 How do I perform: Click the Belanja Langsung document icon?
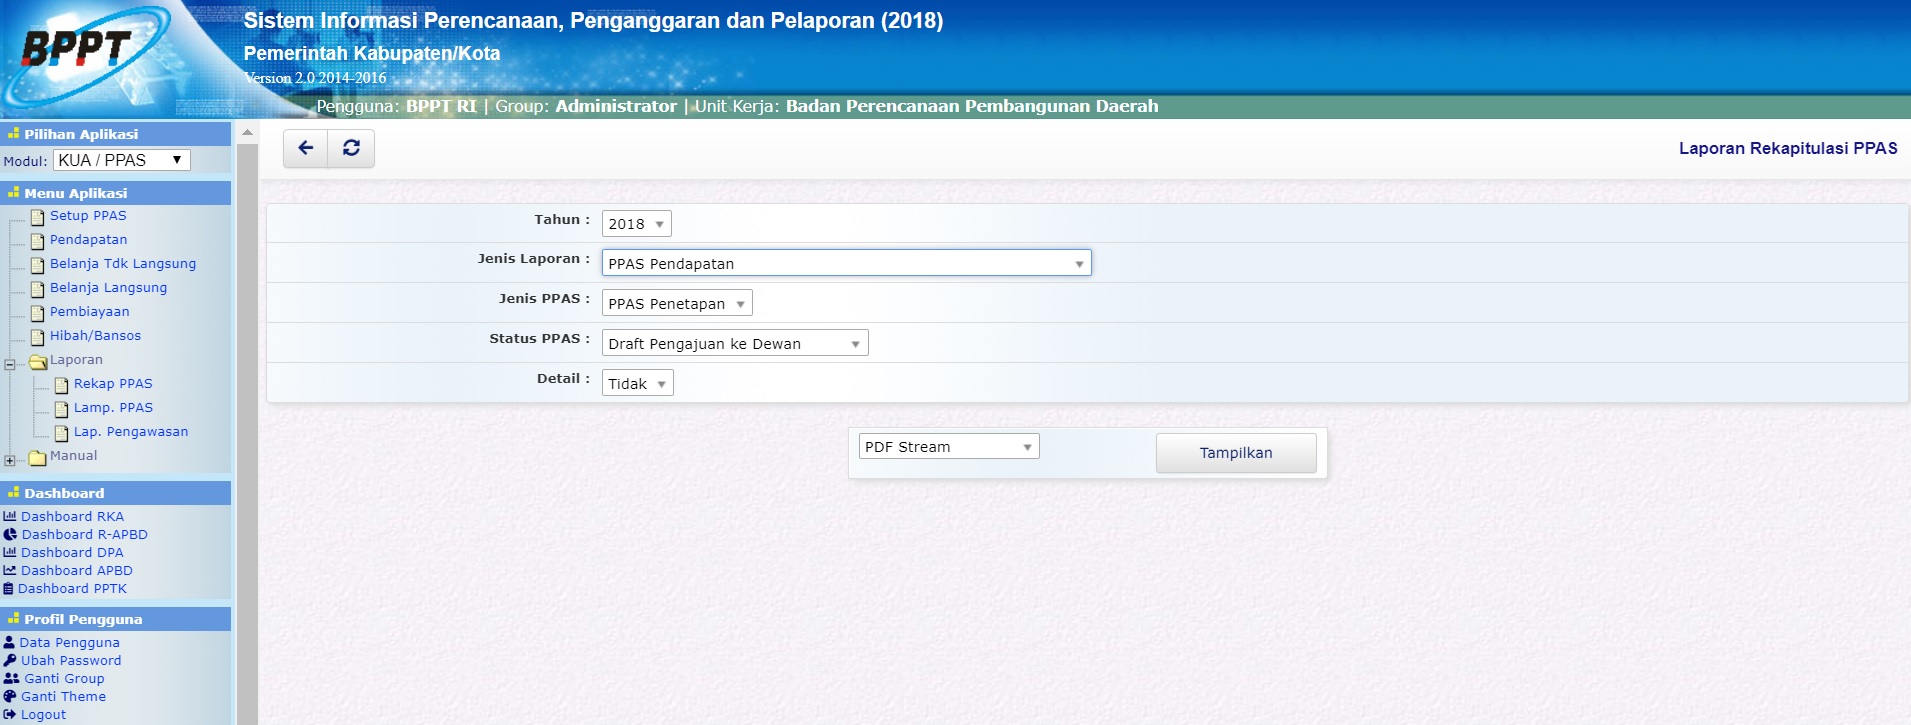tap(38, 289)
